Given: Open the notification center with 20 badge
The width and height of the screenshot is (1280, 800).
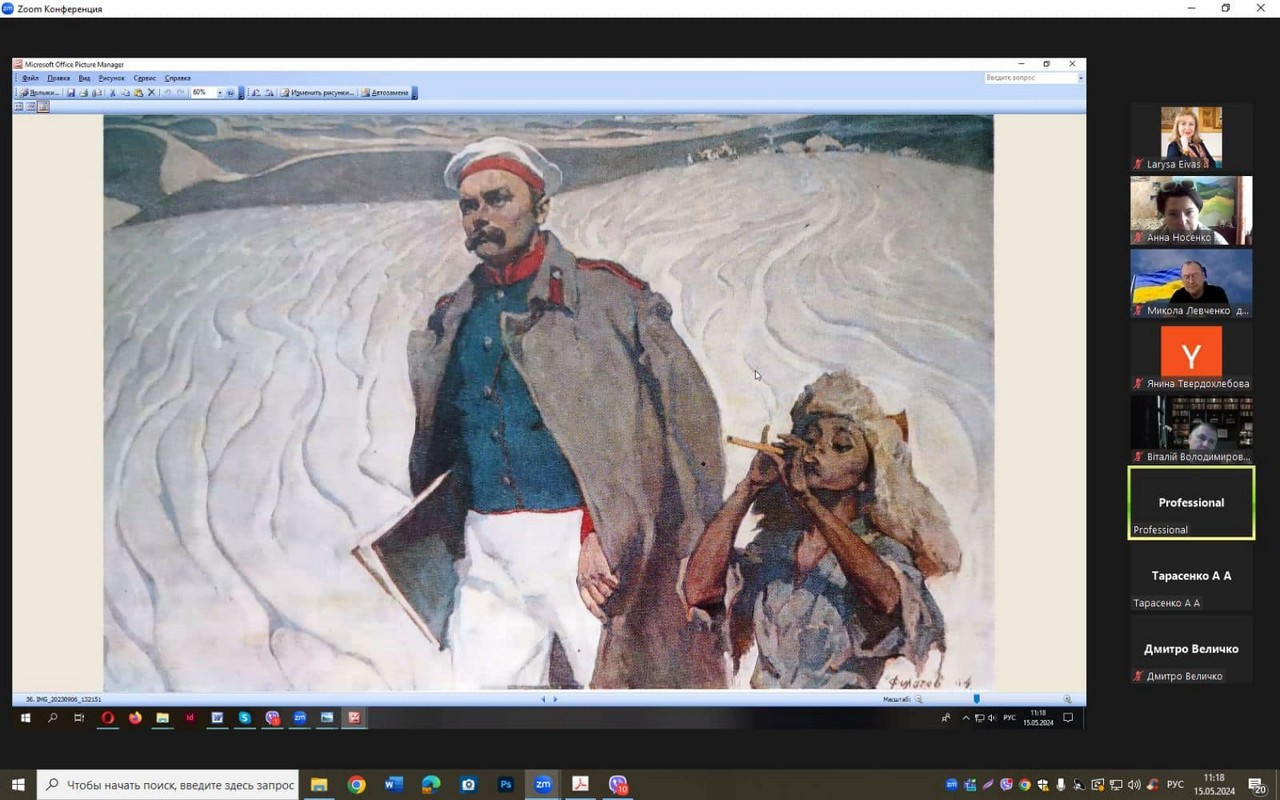Looking at the screenshot, I should [x=1260, y=785].
